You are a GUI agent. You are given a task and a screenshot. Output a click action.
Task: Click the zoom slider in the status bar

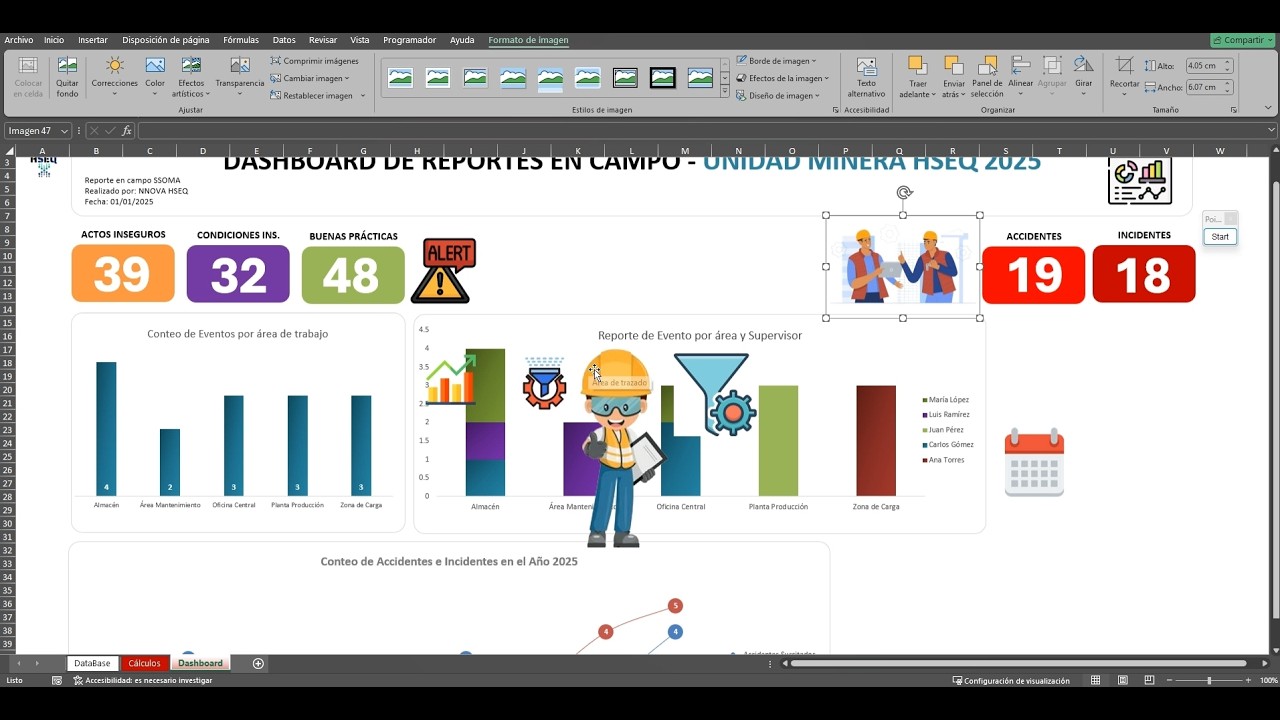coord(1209,681)
